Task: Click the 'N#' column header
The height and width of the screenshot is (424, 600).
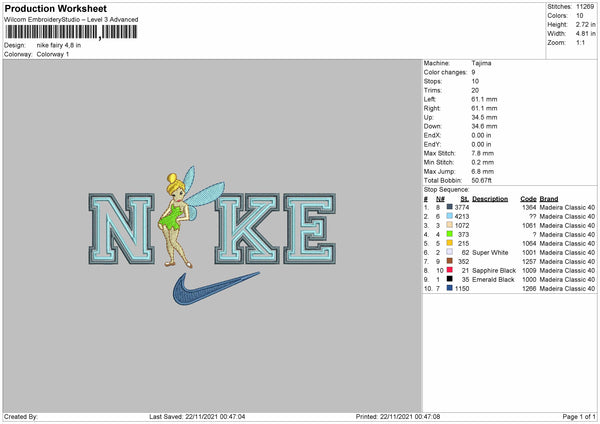Action: 440,199
